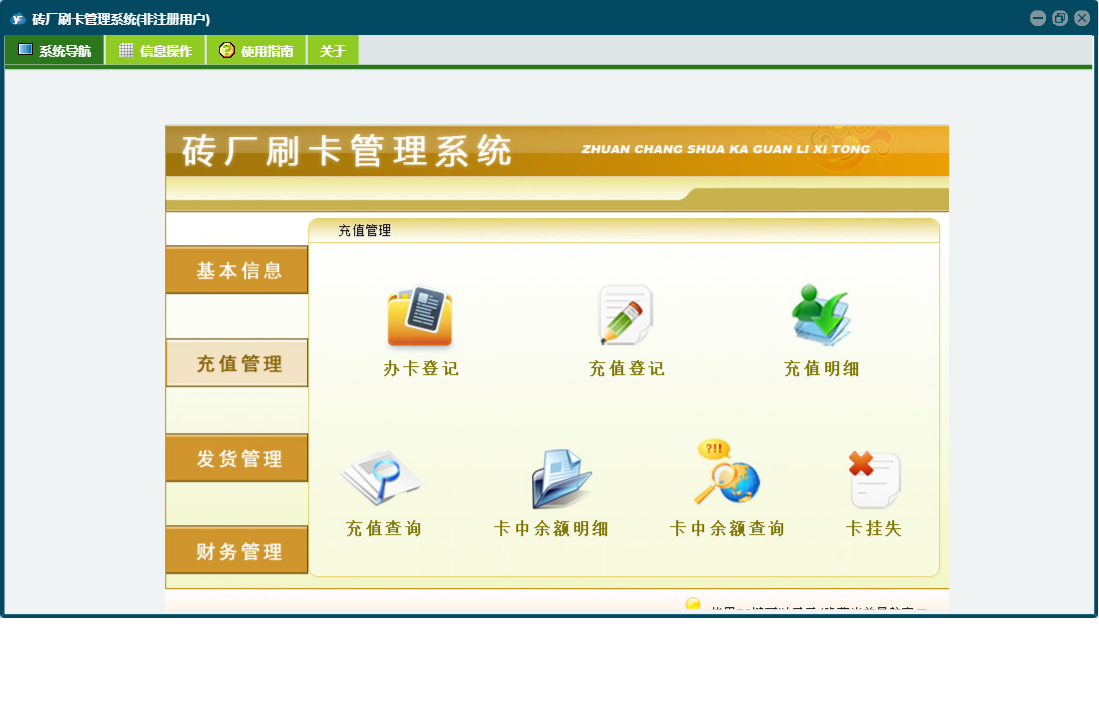The width and height of the screenshot is (1099, 723).
Task: Close the 砖厂刷卡管理系统 window
Action: [1082, 18]
